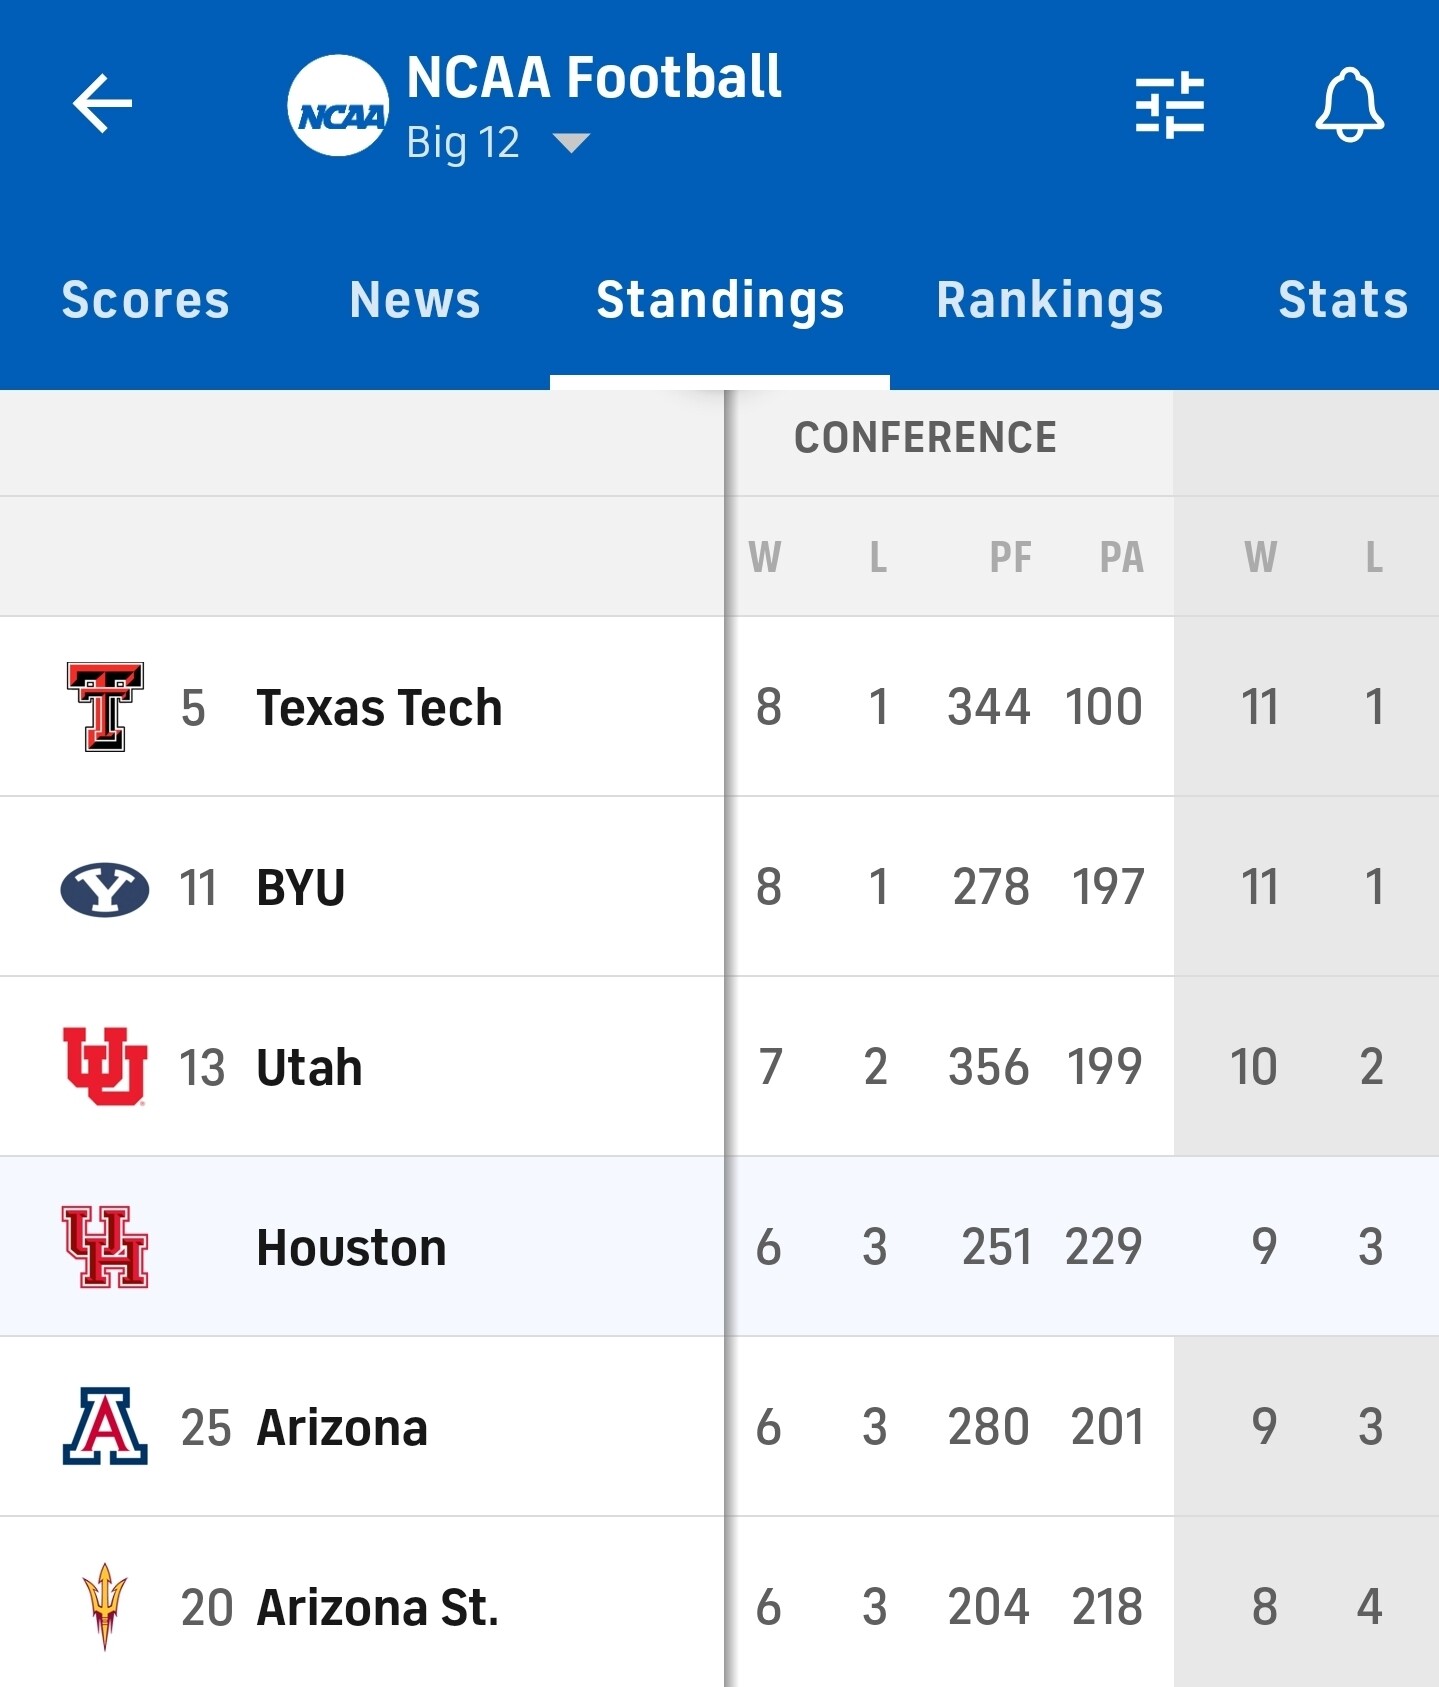Tap the Arizona team logo
Image resolution: width=1439 pixels, height=1687 pixels.
105,1426
